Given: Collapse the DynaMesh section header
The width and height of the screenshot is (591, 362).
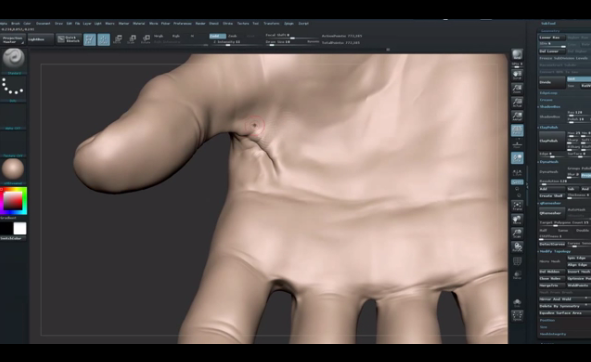Looking at the screenshot, I should (549, 162).
